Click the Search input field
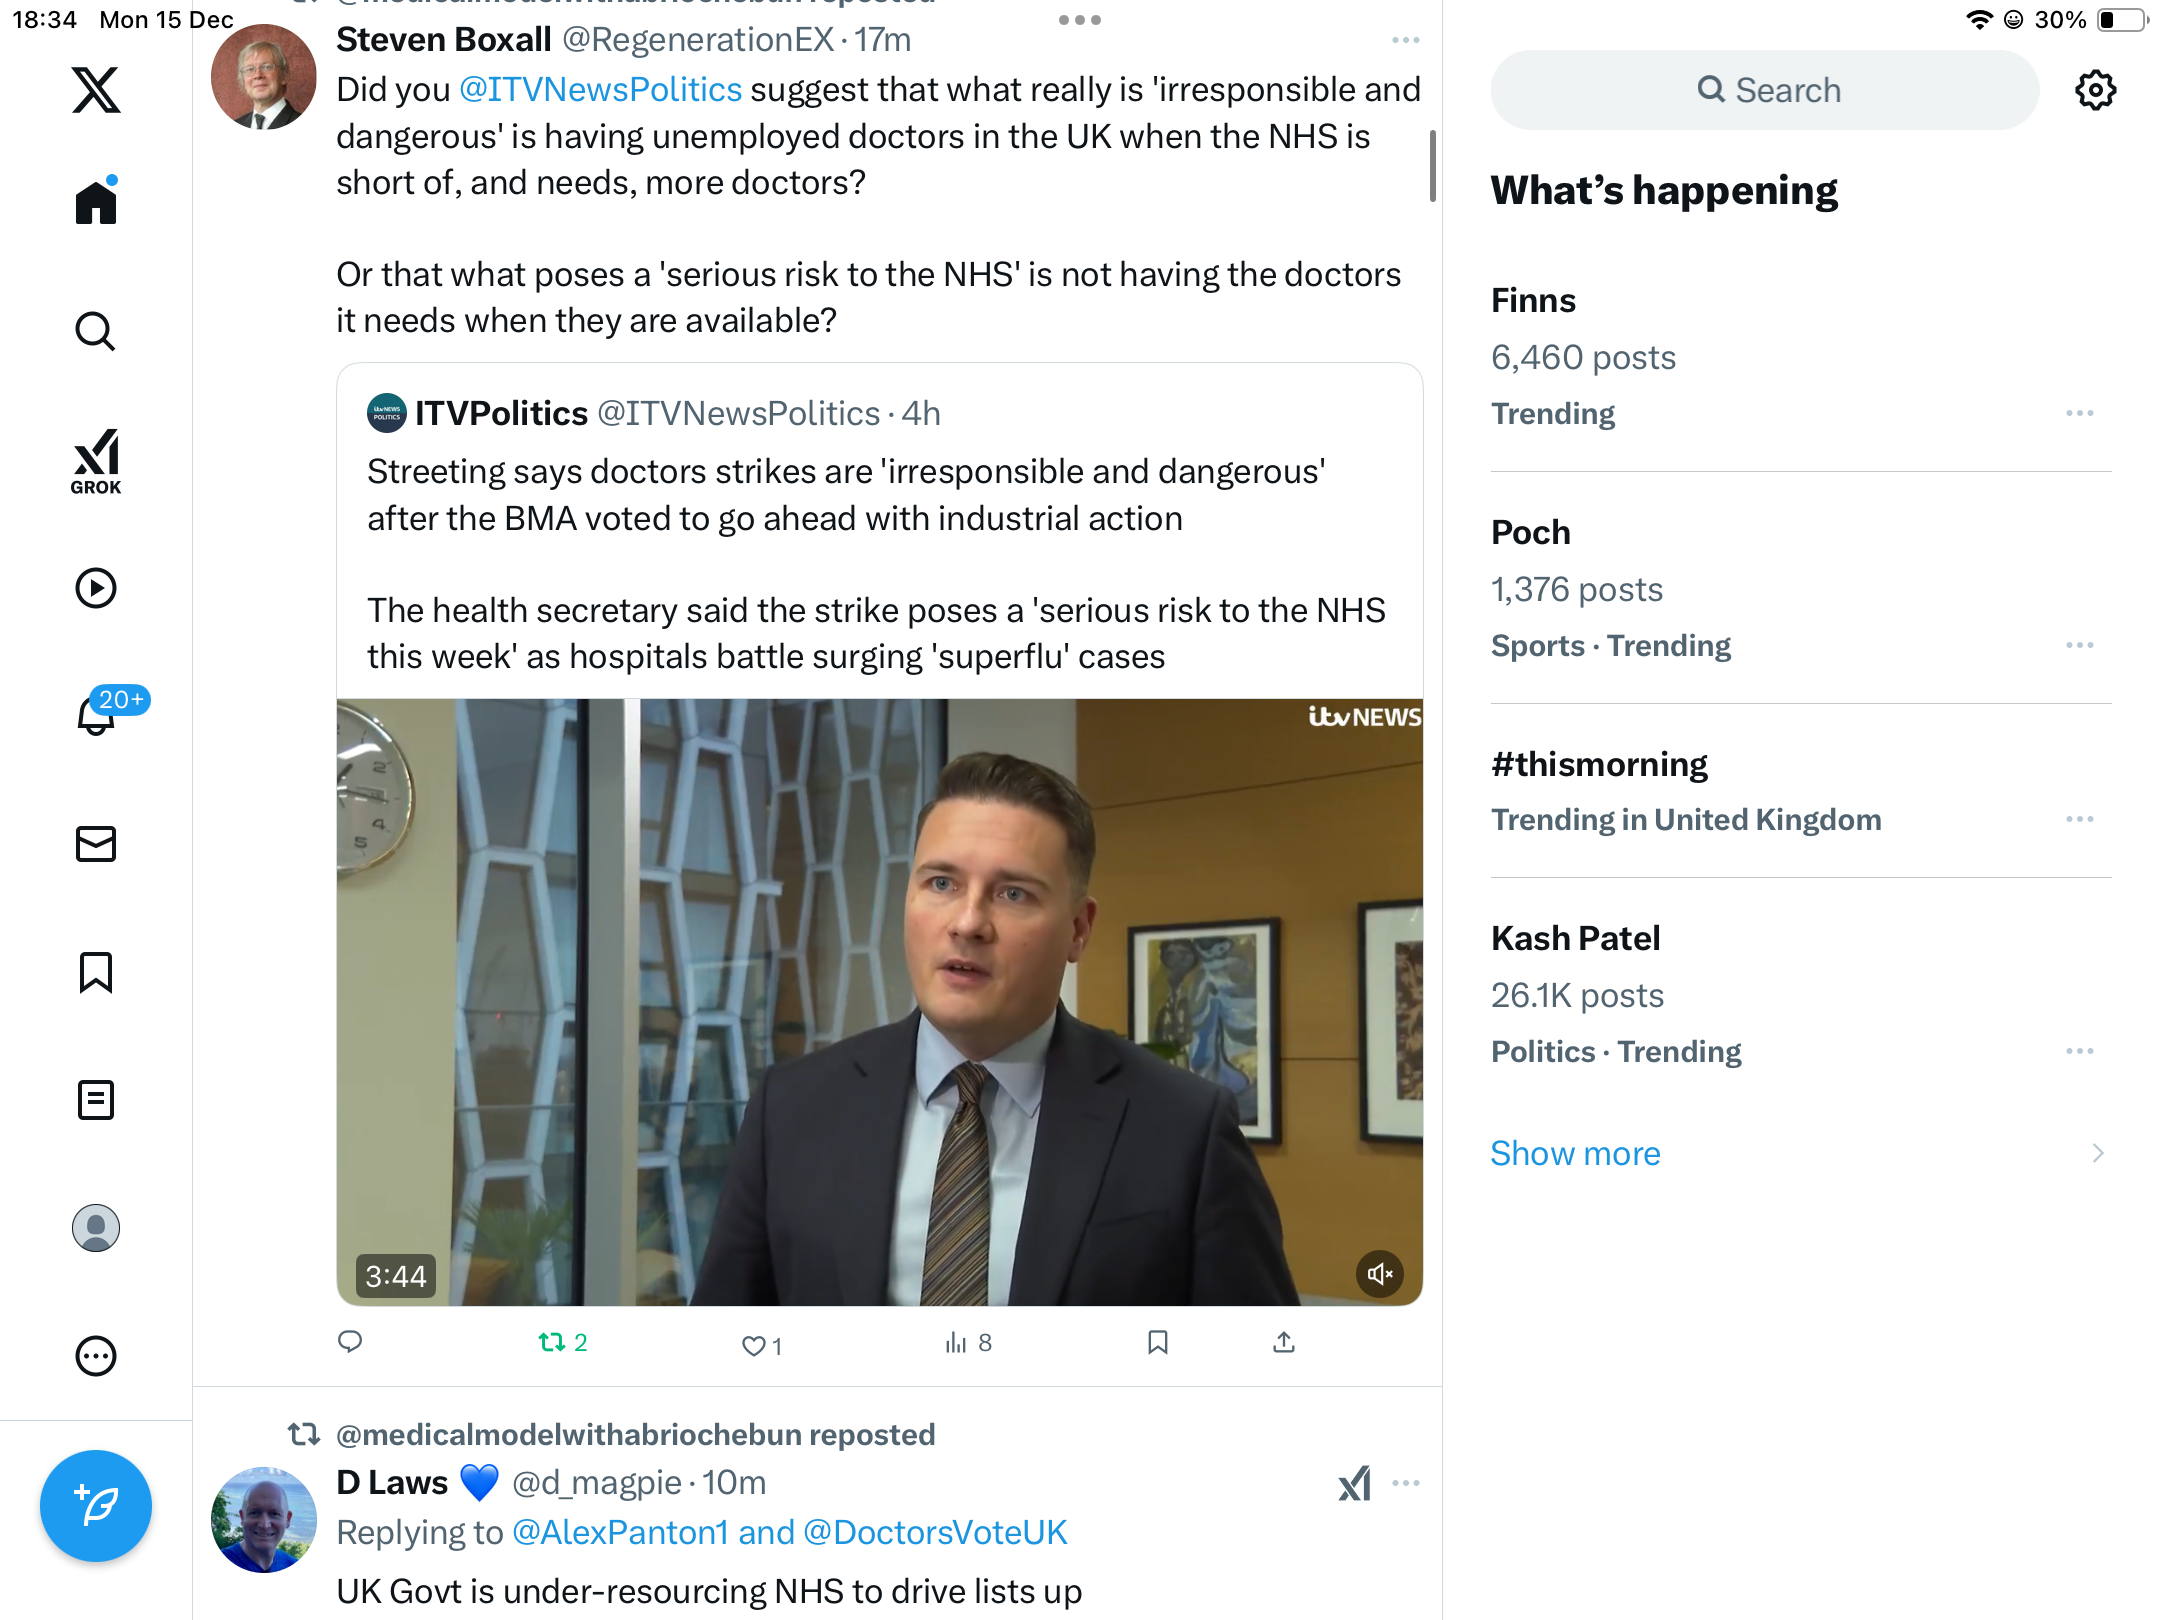The width and height of the screenshot is (2160, 1620). point(1765,90)
